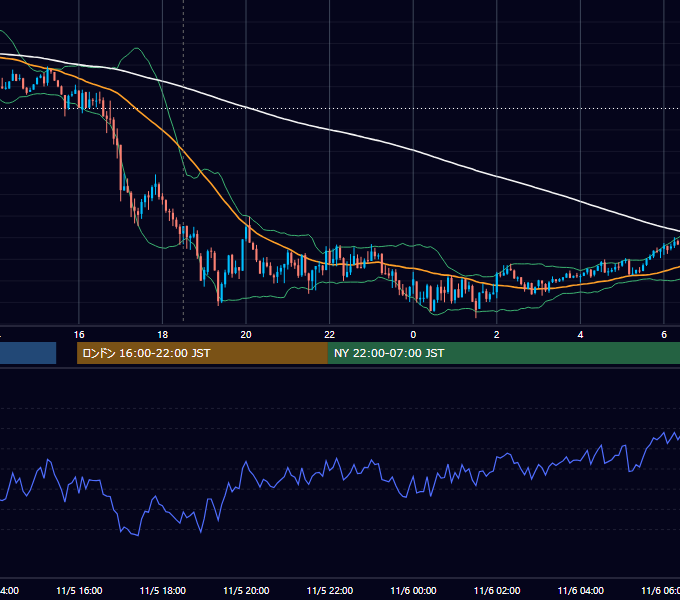Click the 22 hour axis label
The image size is (680, 600).
330,335
